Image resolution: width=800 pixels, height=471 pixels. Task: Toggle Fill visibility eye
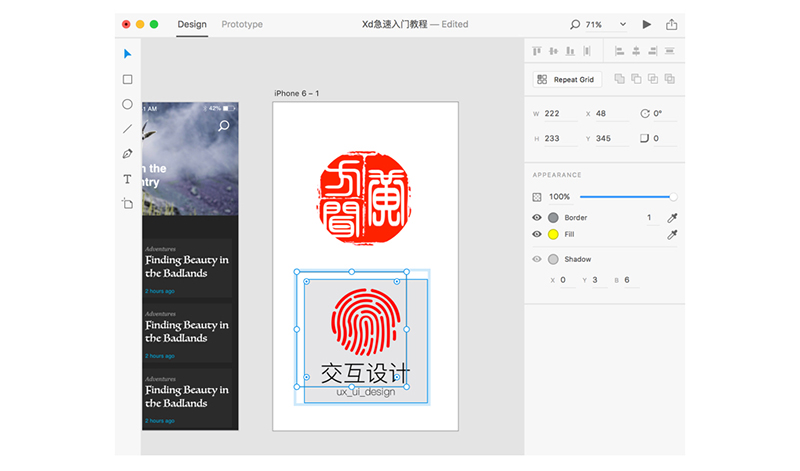(x=537, y=234)
